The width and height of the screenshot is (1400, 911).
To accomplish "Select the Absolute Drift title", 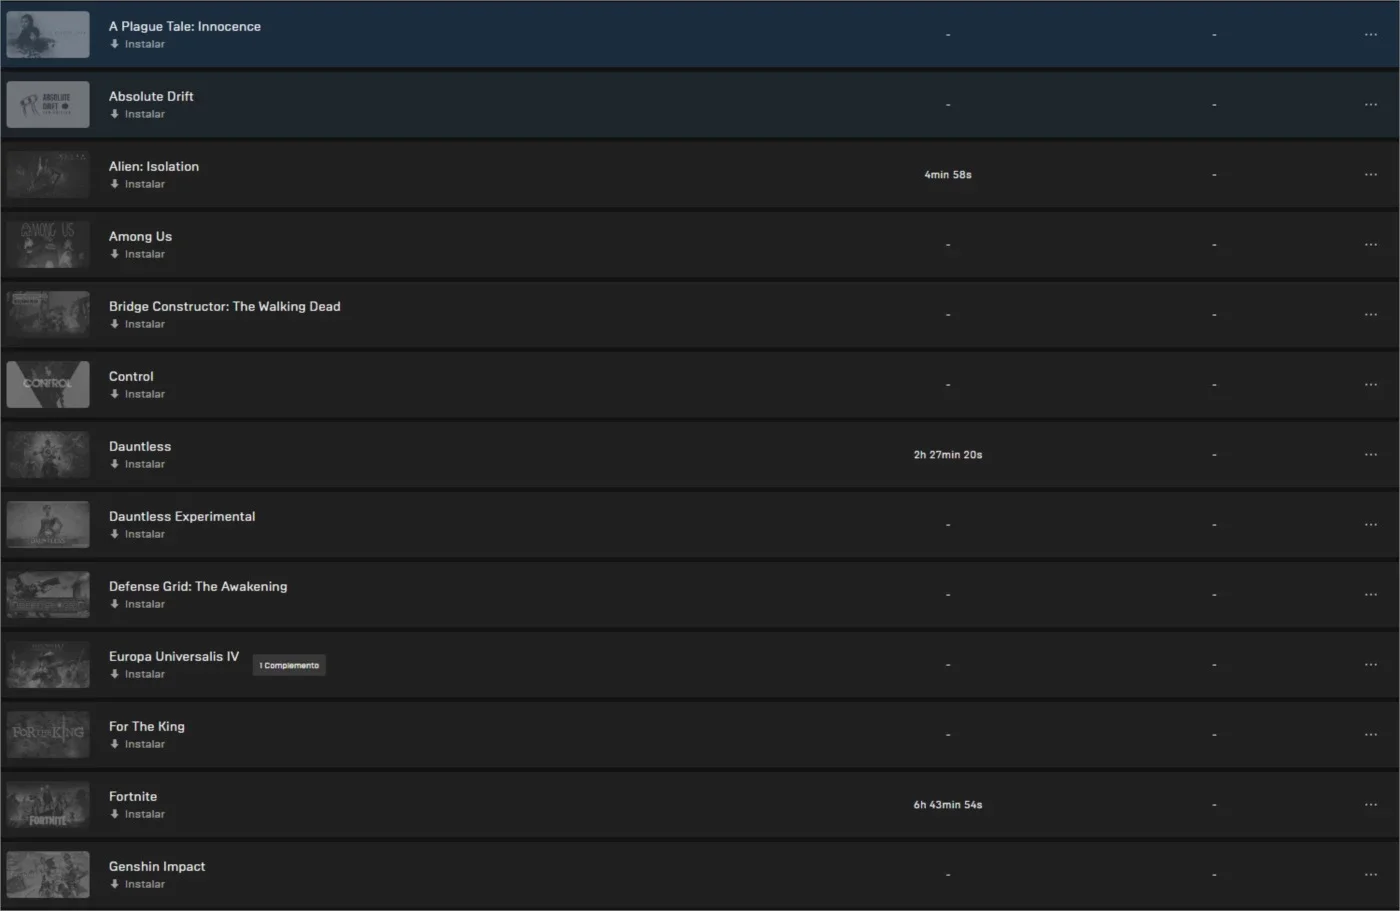I will coord(151,96).
